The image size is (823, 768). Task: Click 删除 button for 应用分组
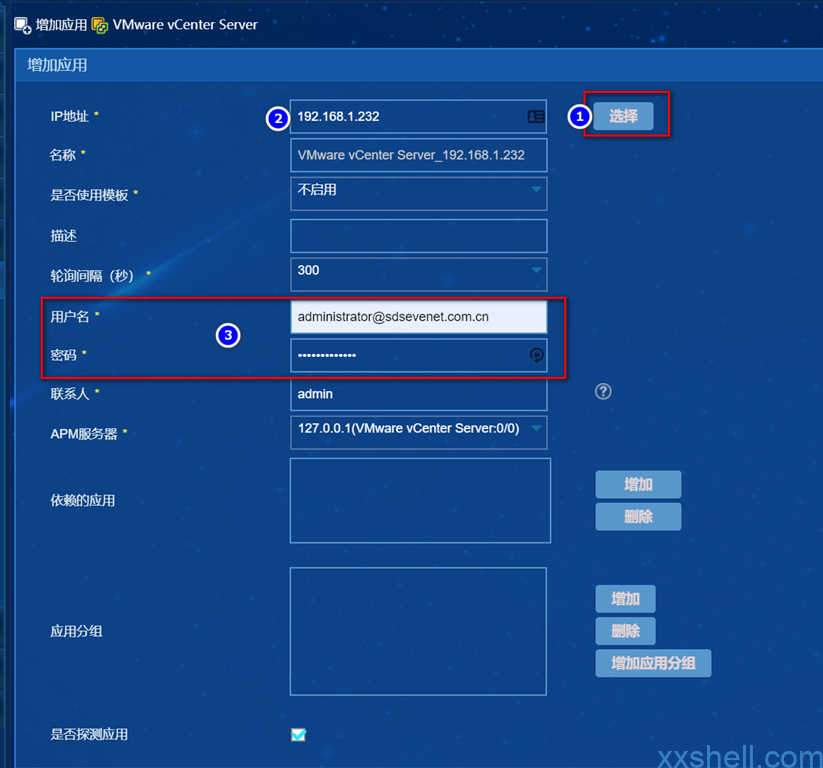pyautogui.click(x=625, y=631)
